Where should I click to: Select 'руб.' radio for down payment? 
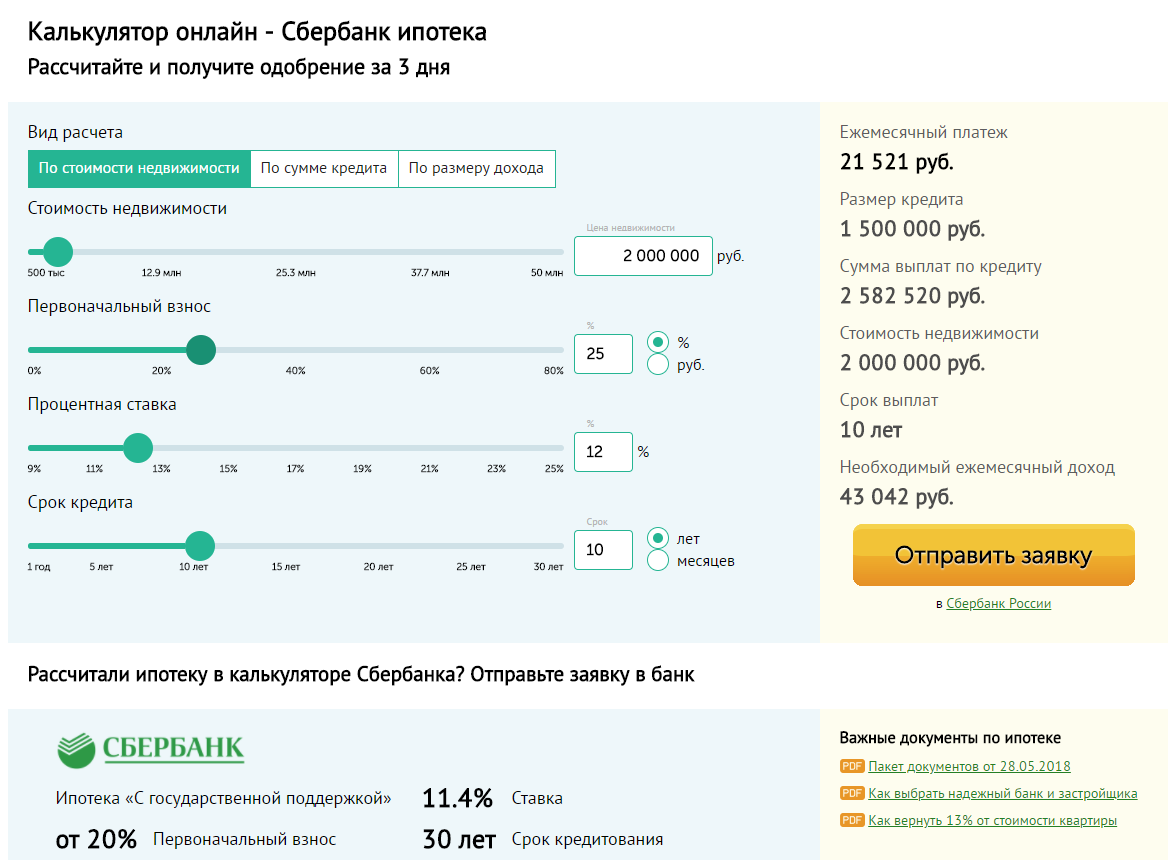click(x=657, y=365)
